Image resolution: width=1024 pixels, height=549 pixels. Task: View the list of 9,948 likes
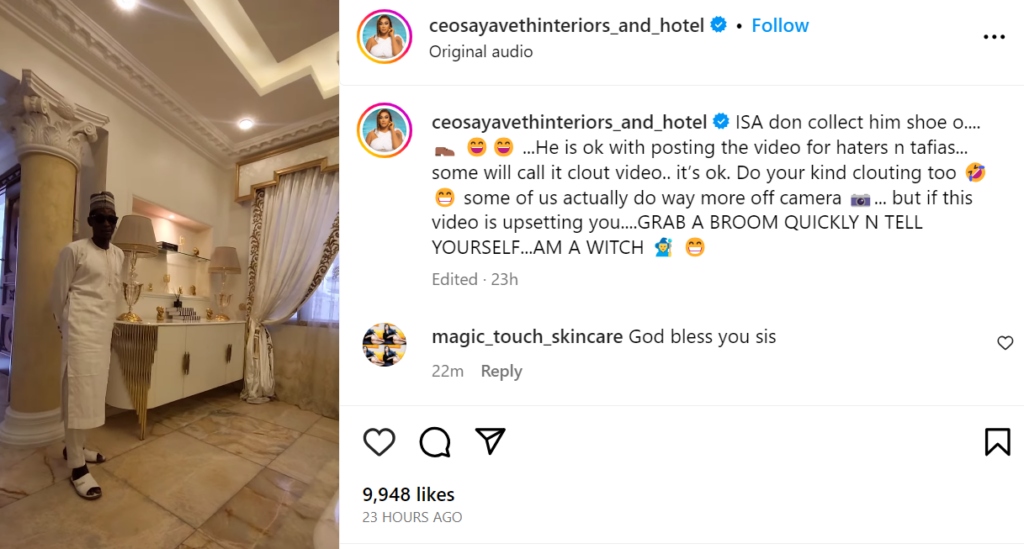pos(409,494)
